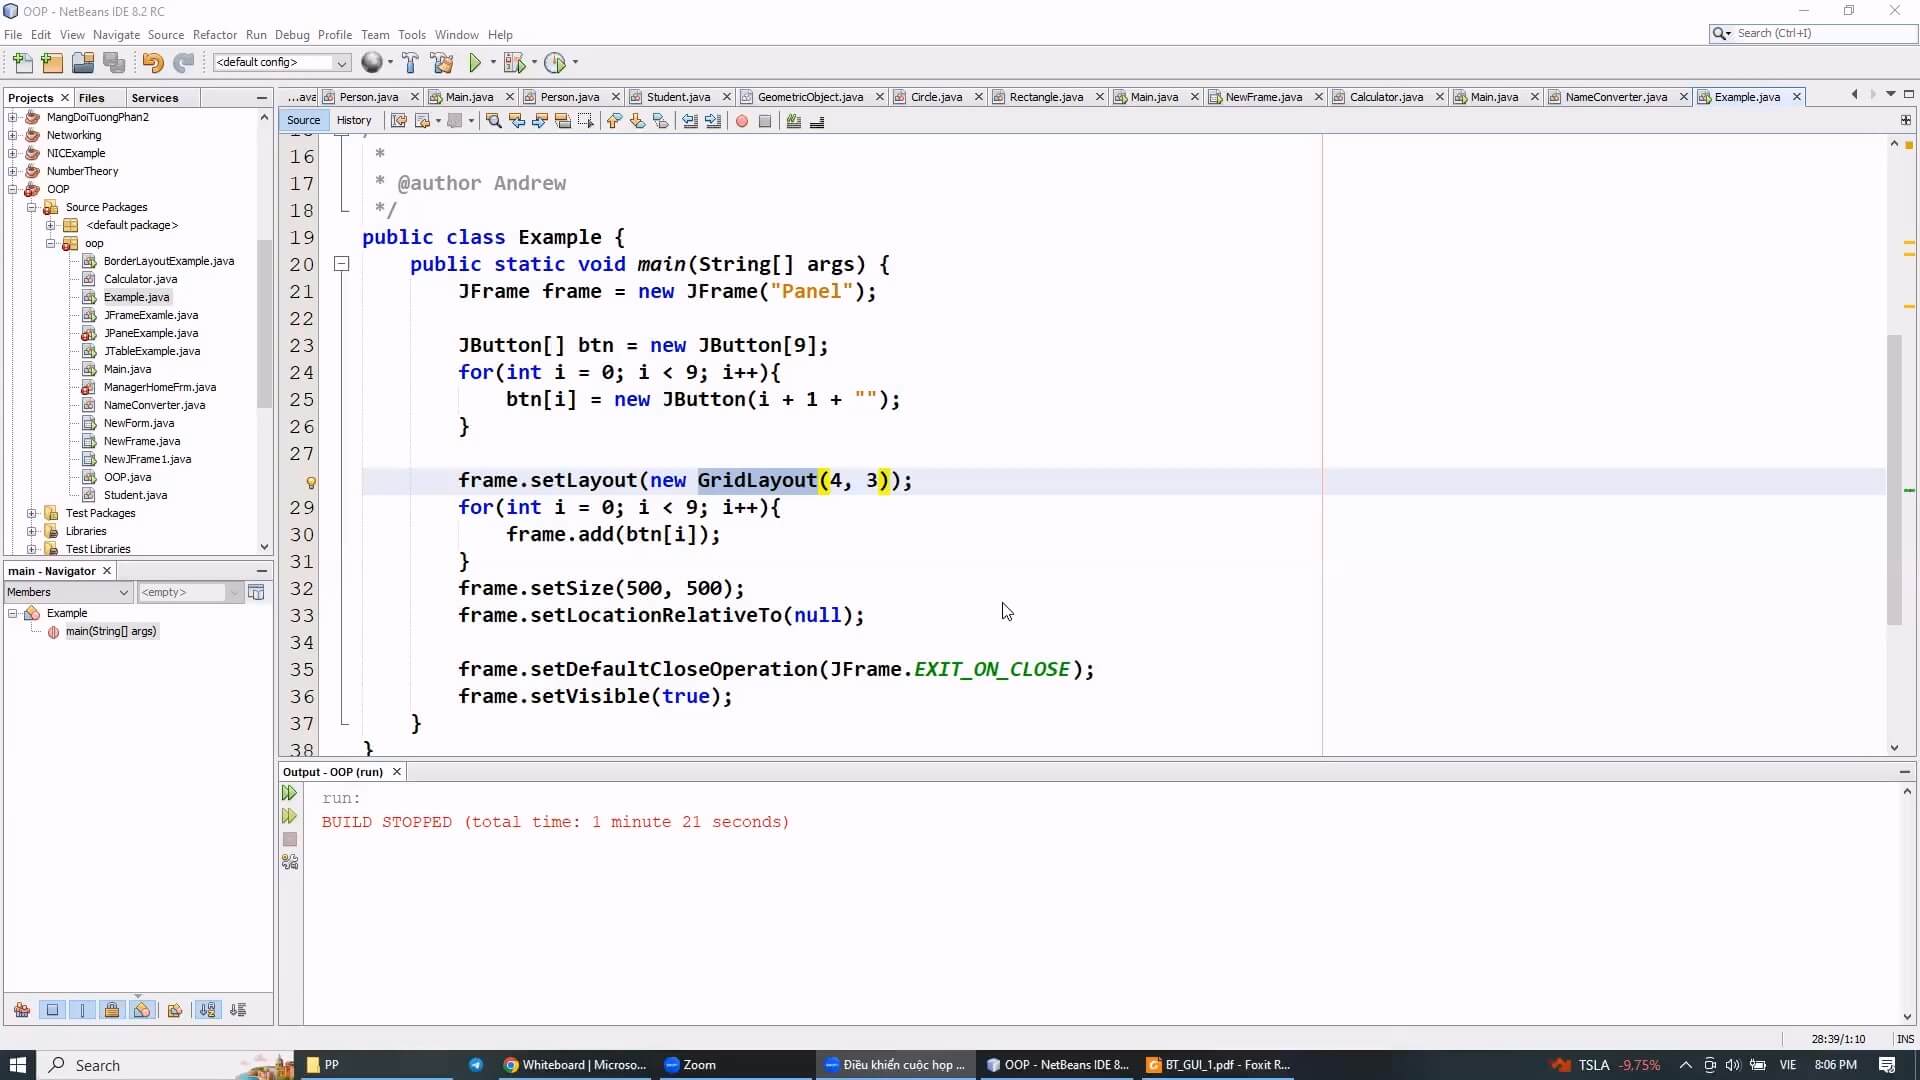Viewport: 1920px width, 1080px height.
Task: Expand the Test Packages node
Action: (32, 513)
